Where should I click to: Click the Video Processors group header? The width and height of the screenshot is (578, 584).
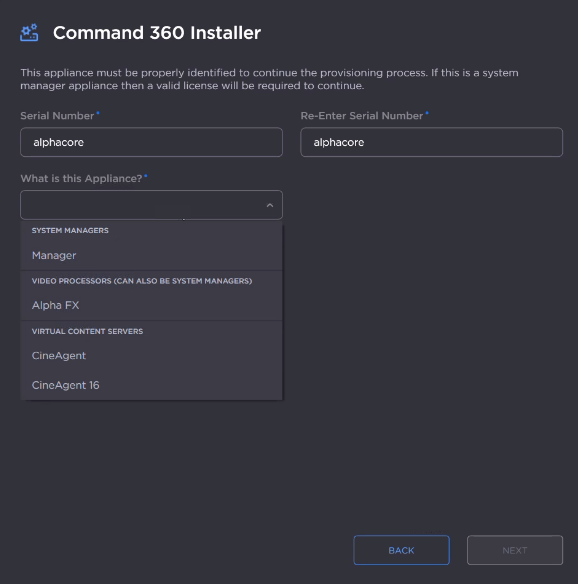[142, 281]
